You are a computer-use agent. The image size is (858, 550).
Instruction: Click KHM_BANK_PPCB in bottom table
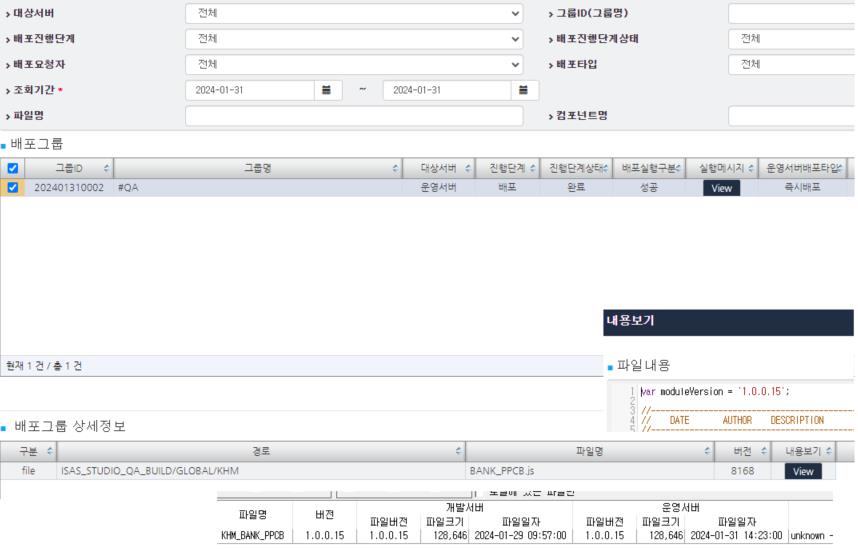click(253, 536)
